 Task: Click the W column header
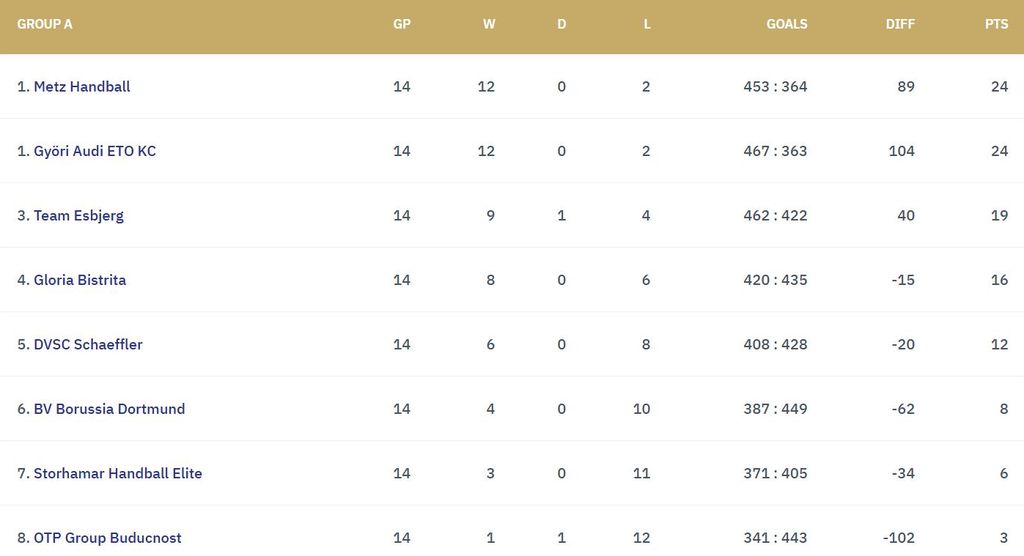(489, 24)
